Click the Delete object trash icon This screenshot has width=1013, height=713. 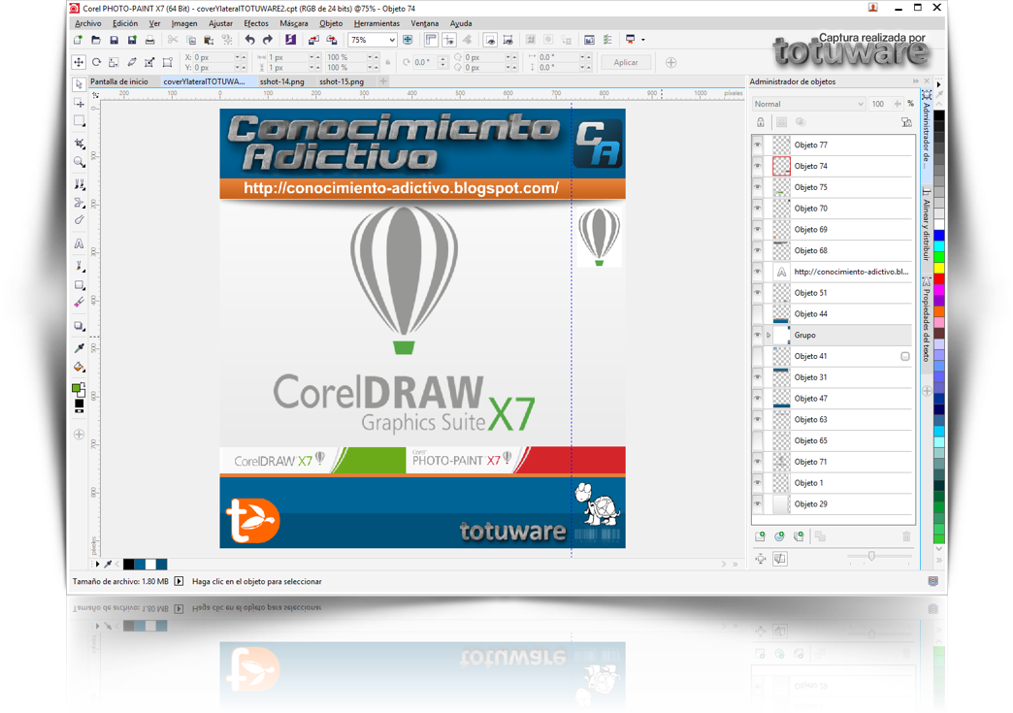(906, 537)
